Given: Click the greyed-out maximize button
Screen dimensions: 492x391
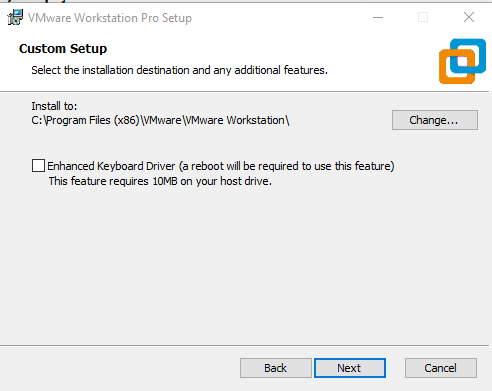Looking at the screenshot, I should click(423, 17).
